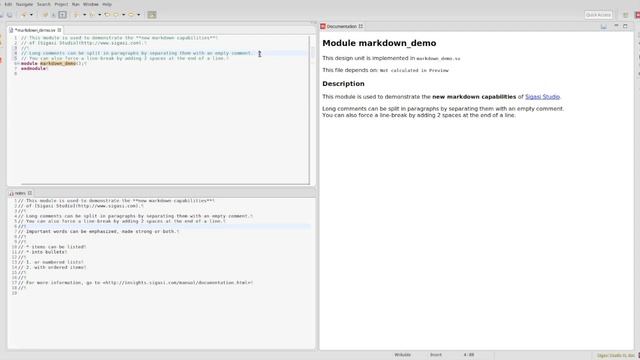Open the Window menu
The image size is (640, 360).
point(91,4)
